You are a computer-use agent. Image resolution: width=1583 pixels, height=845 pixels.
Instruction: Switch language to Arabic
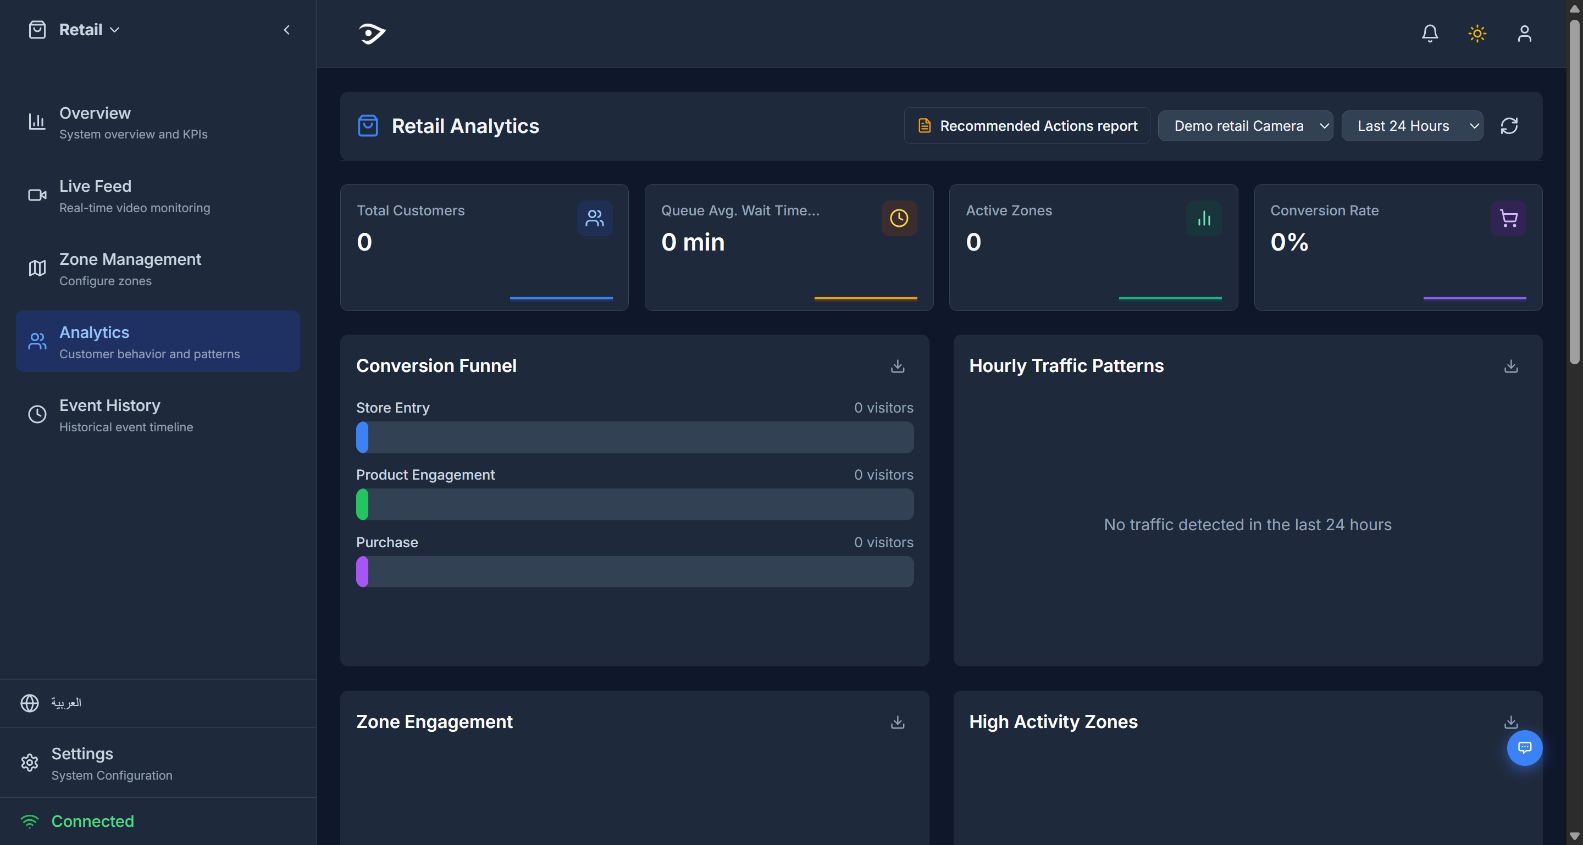click(x=66, y=703)
